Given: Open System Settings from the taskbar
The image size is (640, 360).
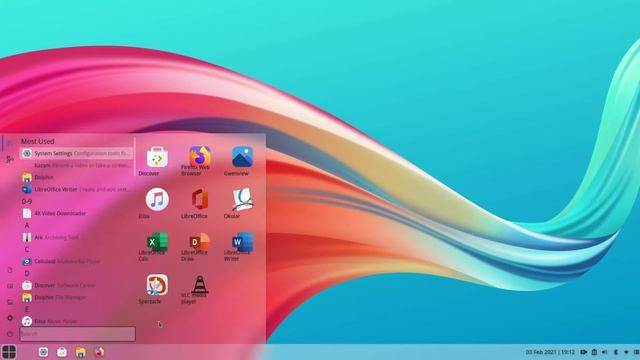Looking at the screenshot, I should pyautogui.click(x=43, y=352).
